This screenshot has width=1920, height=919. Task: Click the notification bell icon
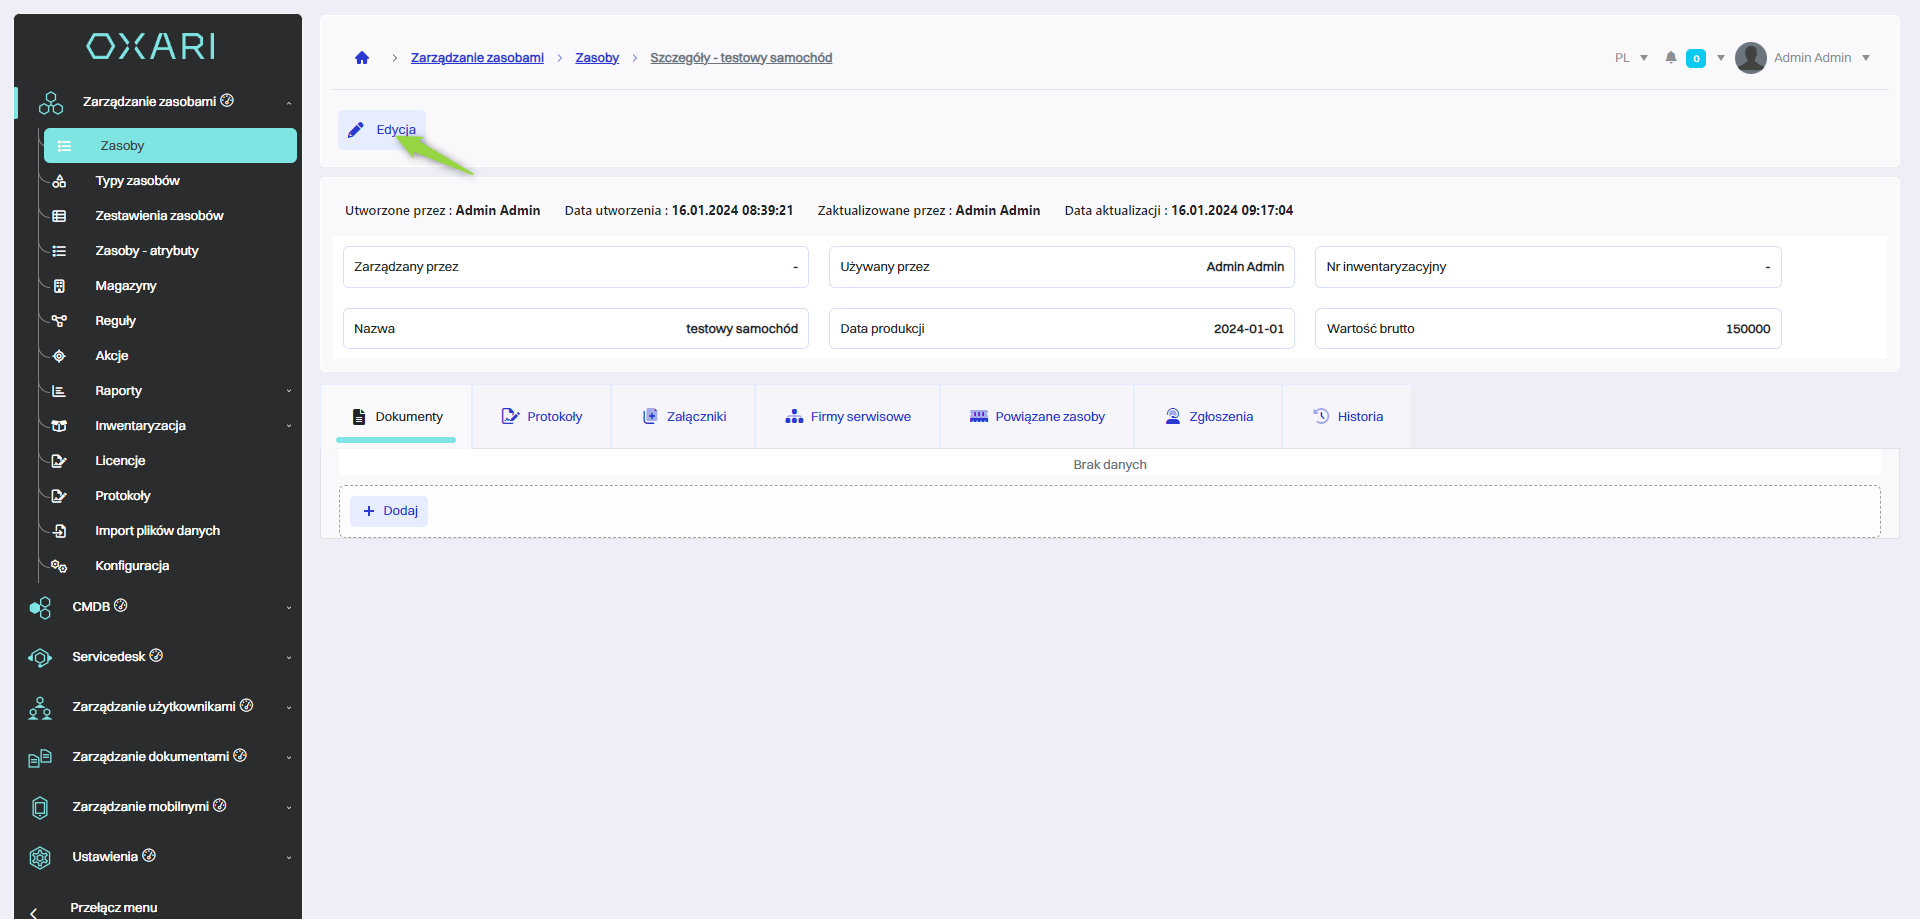click(1670, 58)
